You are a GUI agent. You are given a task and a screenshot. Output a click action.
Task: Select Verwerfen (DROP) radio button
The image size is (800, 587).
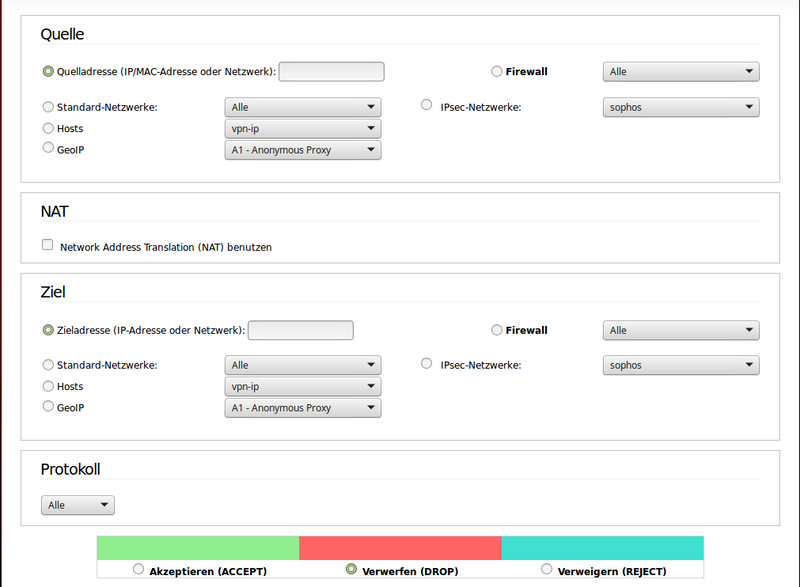pyautogui.click(x=351, y=569)
